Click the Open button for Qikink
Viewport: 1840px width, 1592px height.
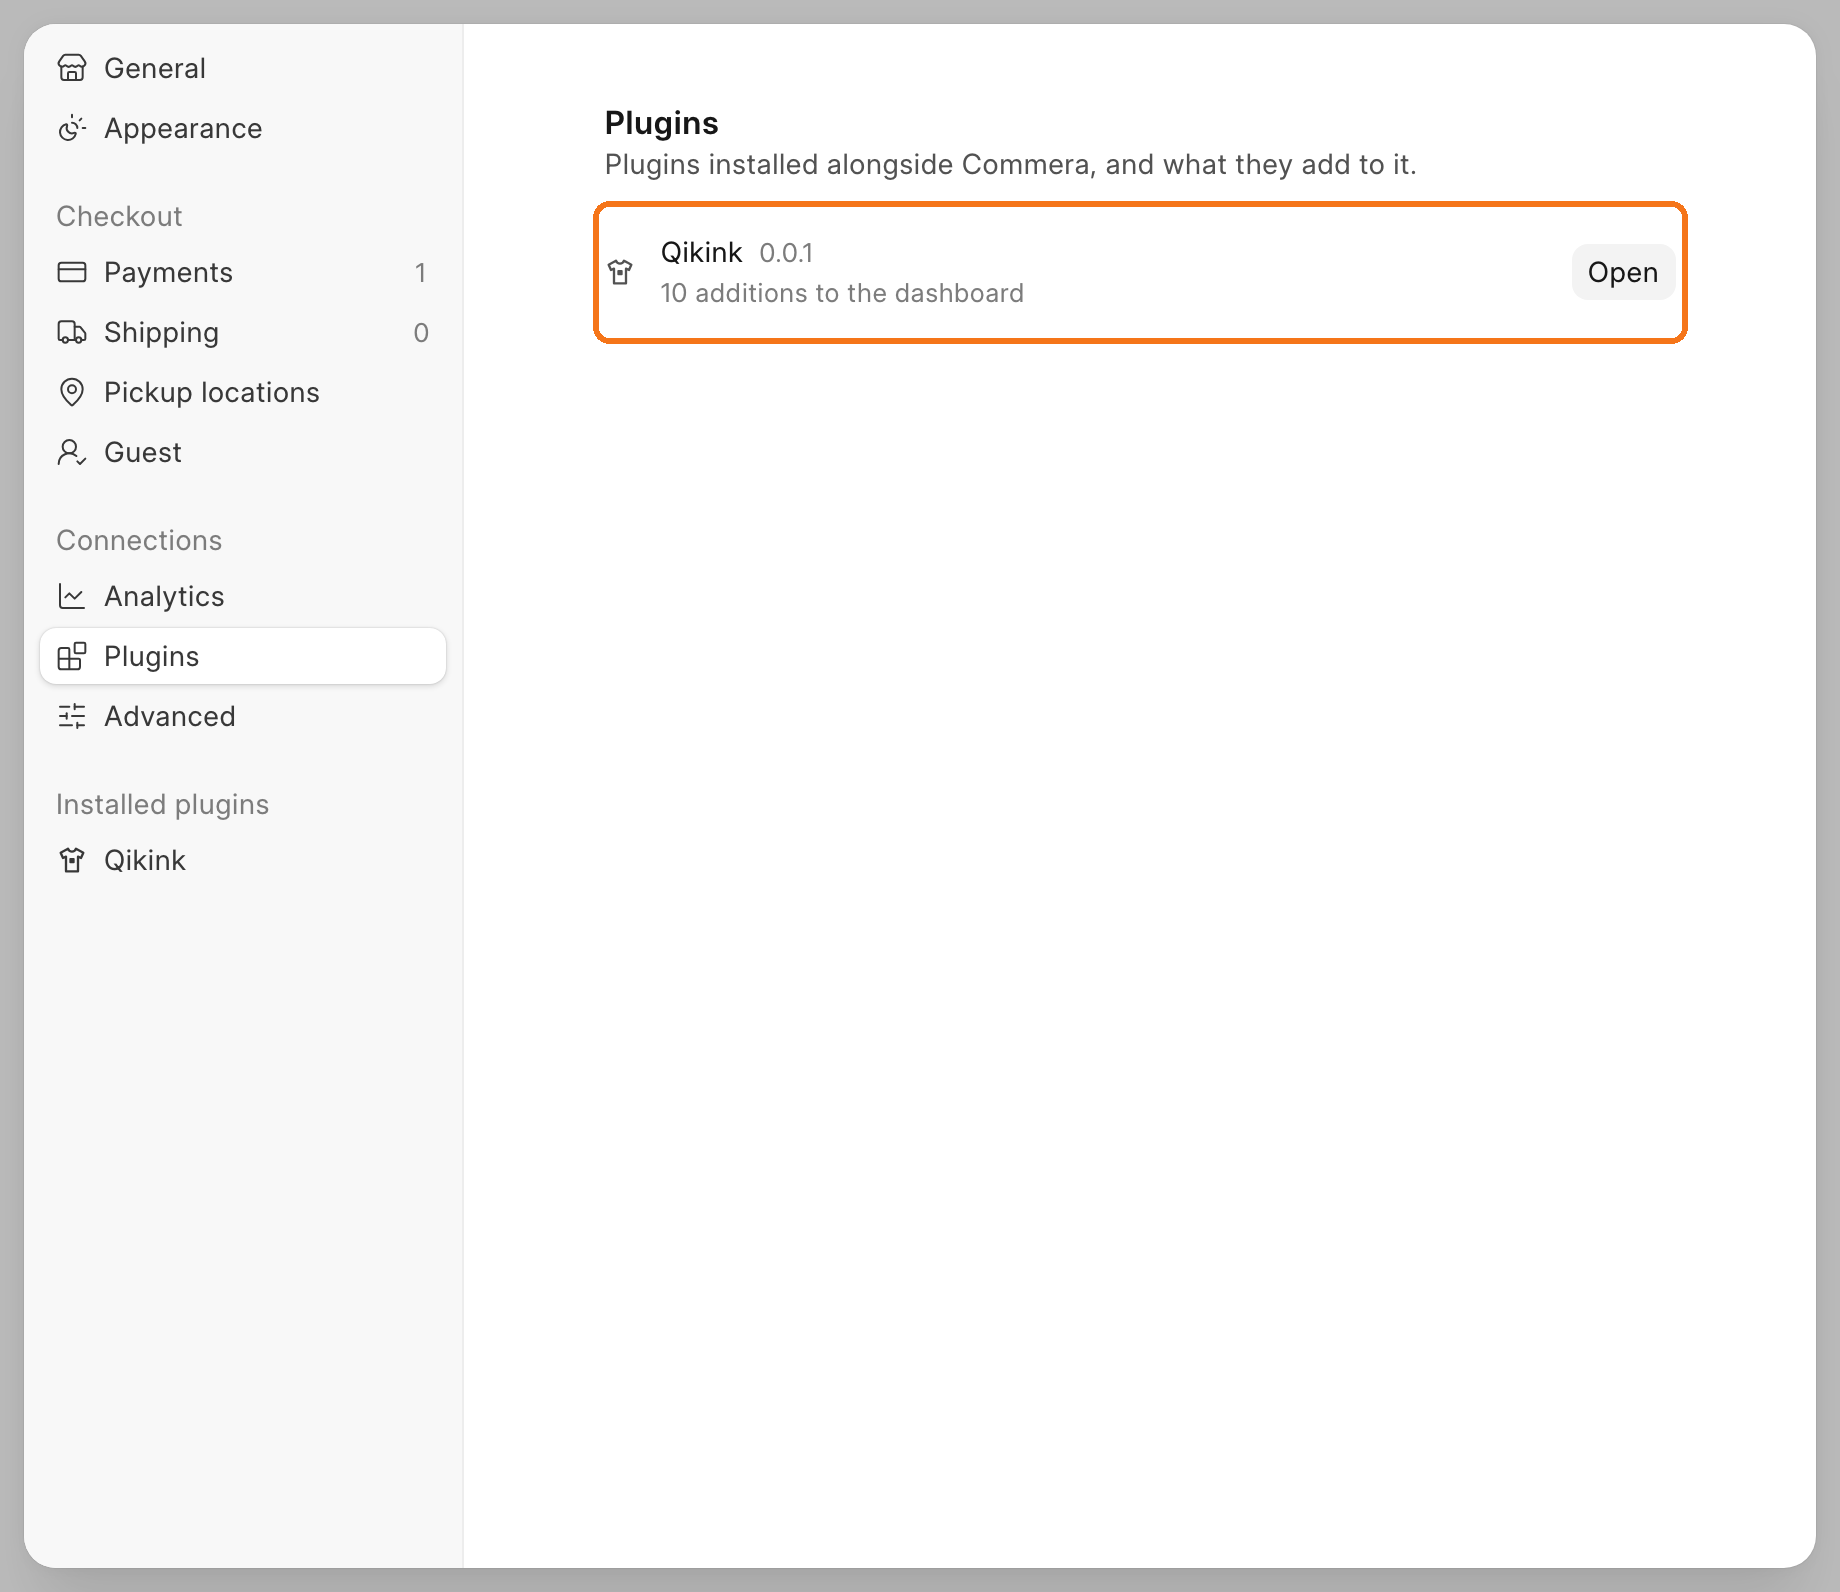[1623, 272]
